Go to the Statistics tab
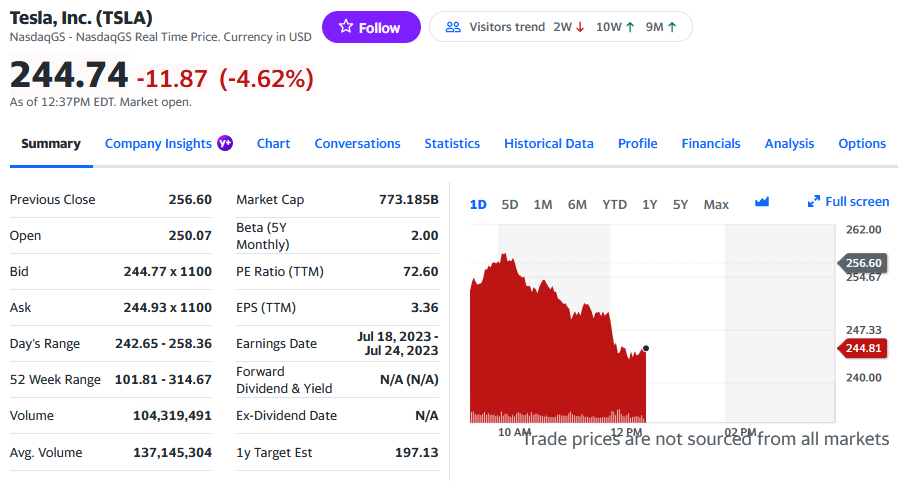 tap(452, 144)
